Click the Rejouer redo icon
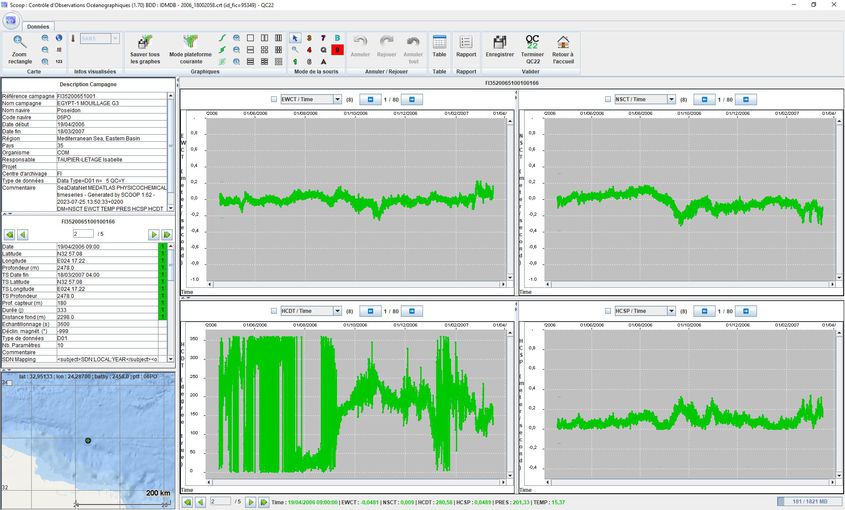Image resolution: width=845 pixels, height=510 pixels. (386, 46)
